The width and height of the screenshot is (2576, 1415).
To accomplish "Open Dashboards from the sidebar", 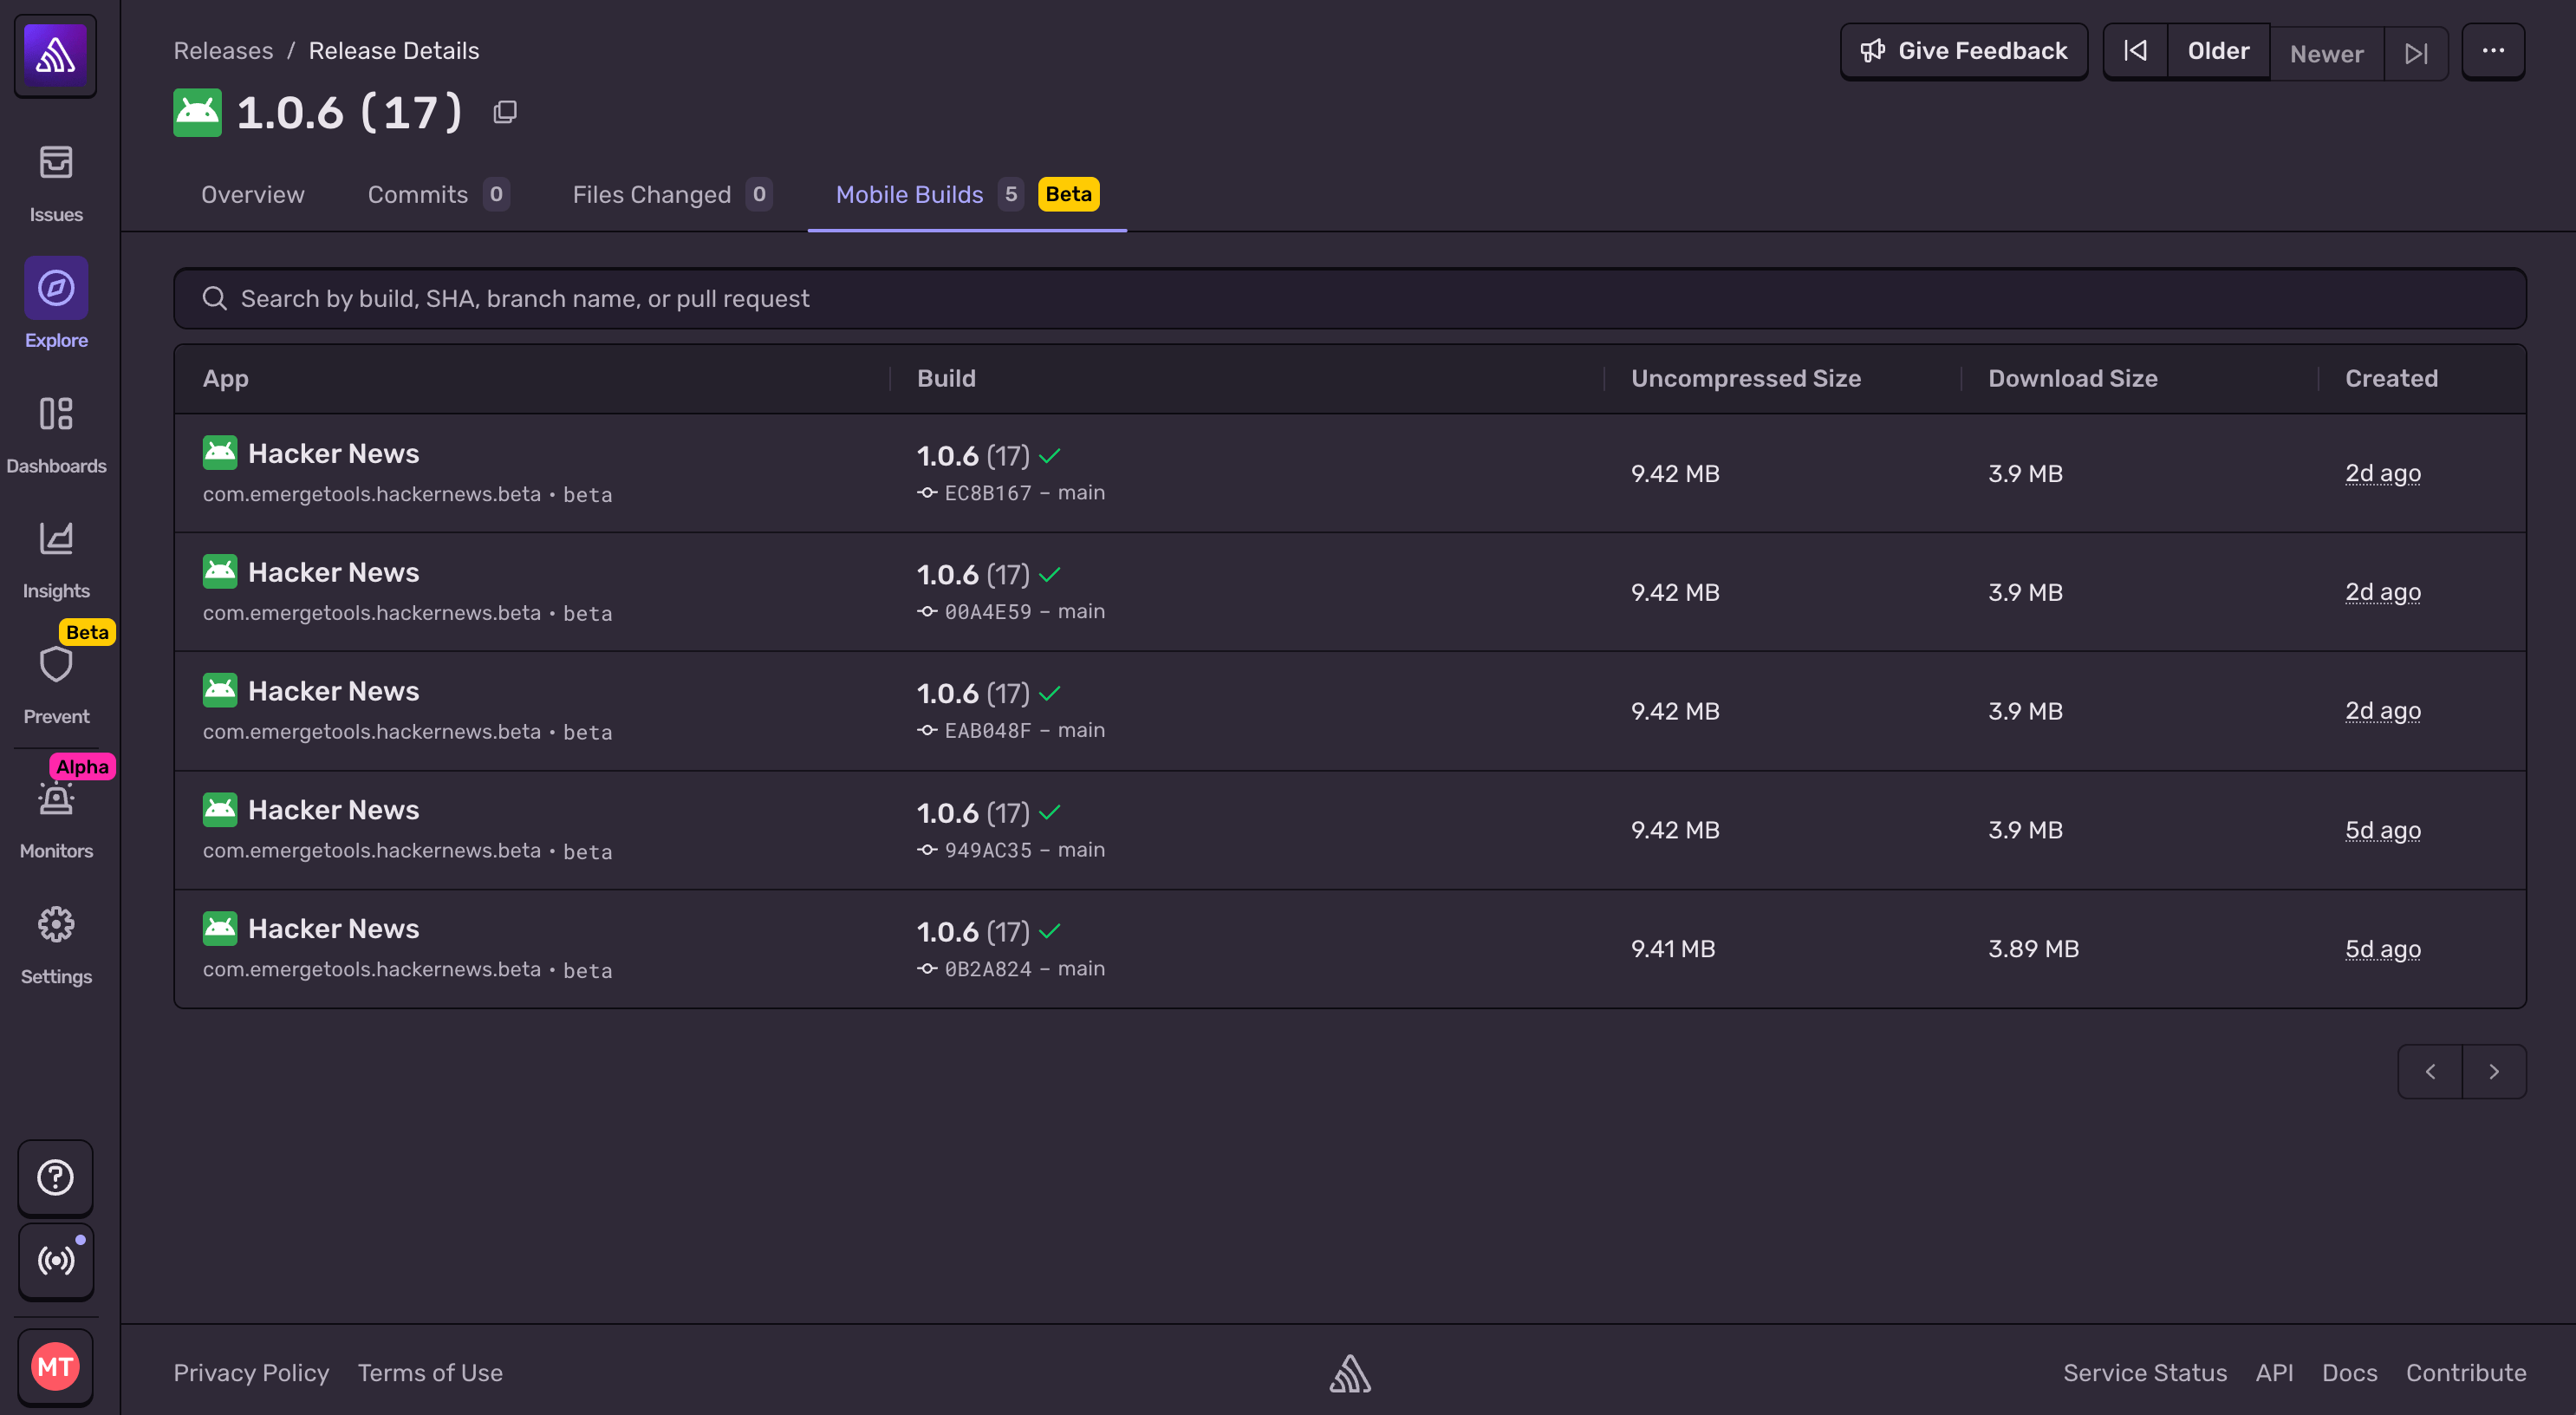I will [x=55, y=430].
